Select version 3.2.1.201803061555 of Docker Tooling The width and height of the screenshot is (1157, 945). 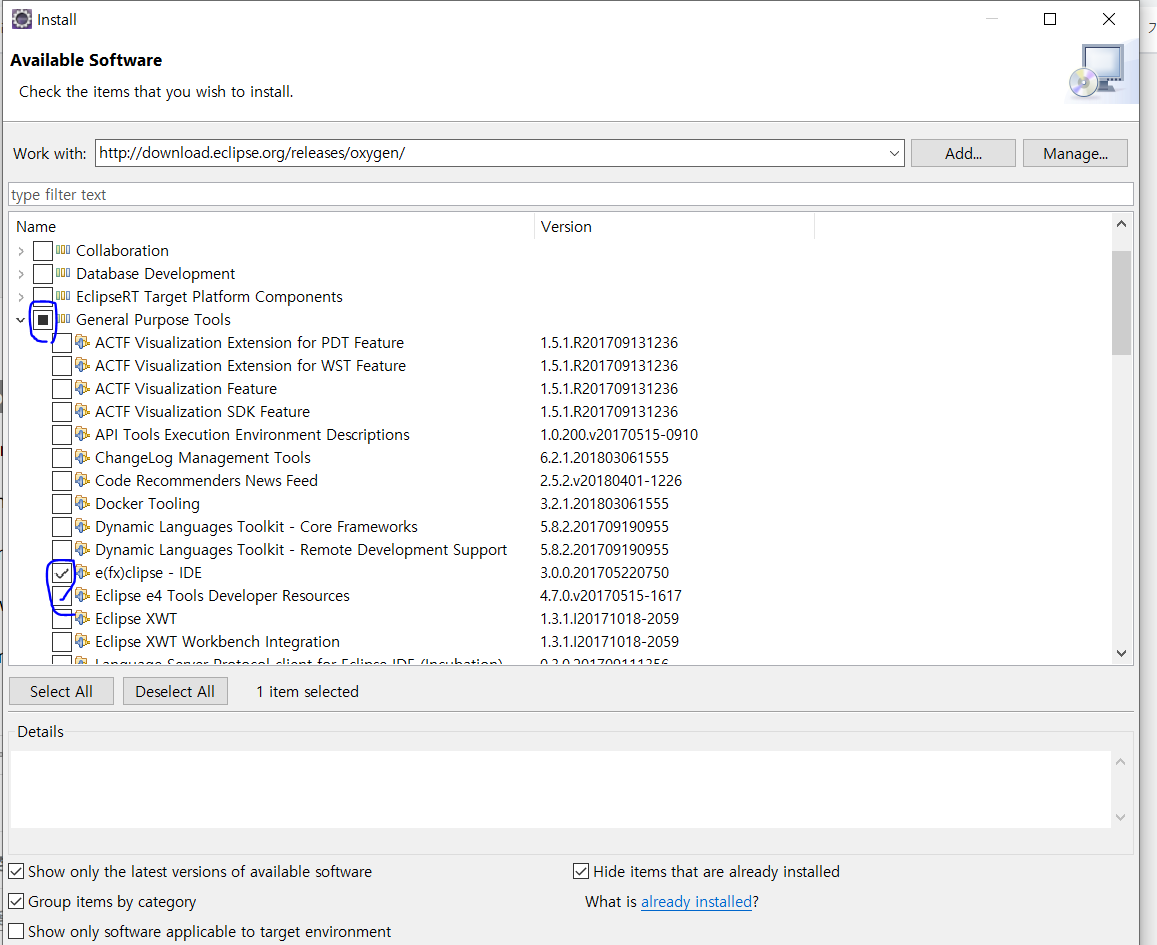pos(604,504)
